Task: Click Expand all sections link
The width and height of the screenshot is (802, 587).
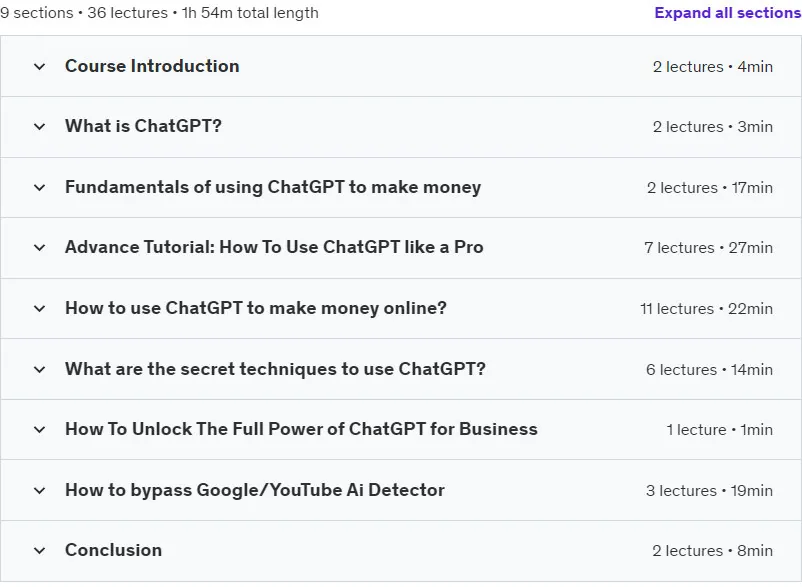Action: click(x=728, y=13)
